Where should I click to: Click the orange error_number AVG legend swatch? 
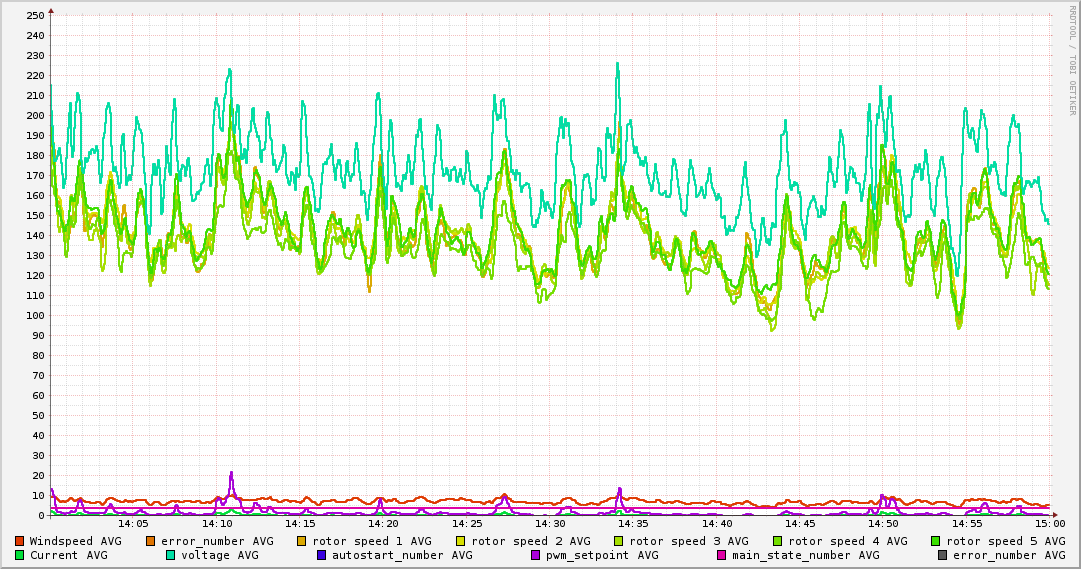151,541
